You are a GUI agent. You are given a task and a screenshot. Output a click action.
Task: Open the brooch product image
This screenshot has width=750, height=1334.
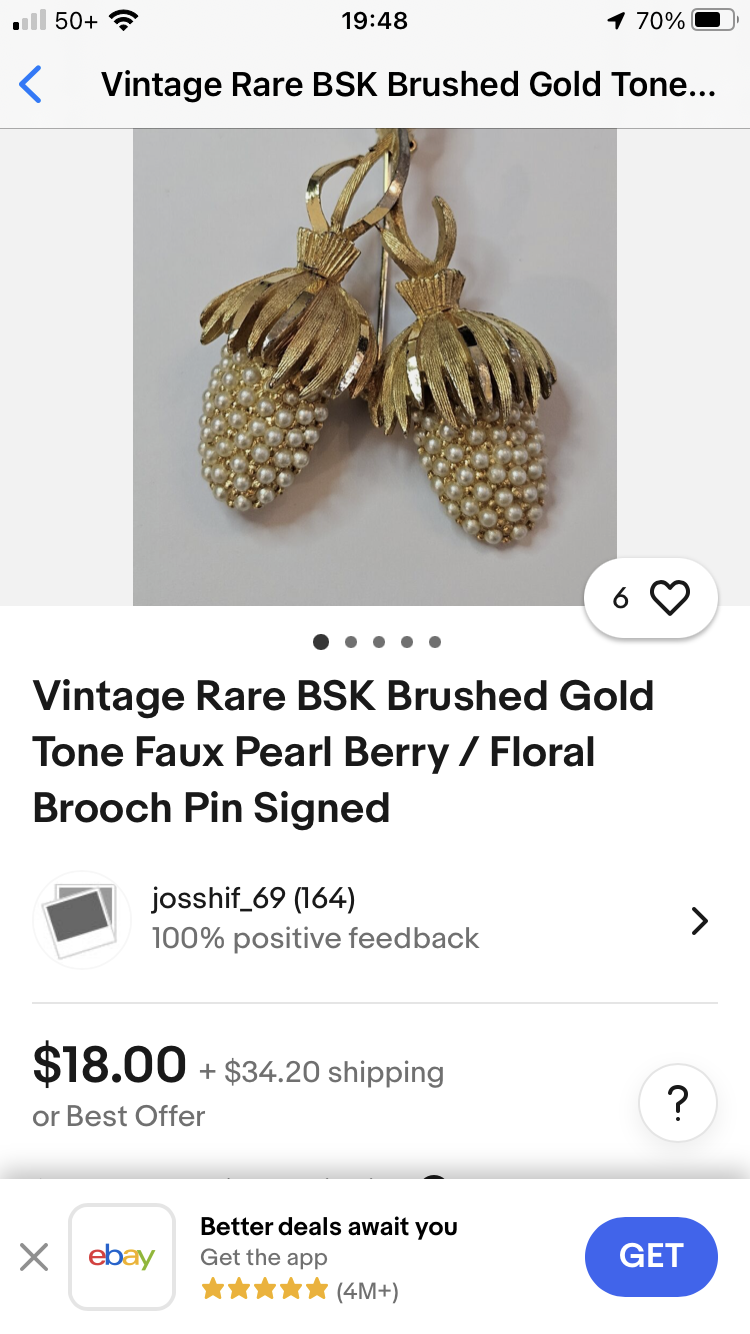click(x=375, y=367)
